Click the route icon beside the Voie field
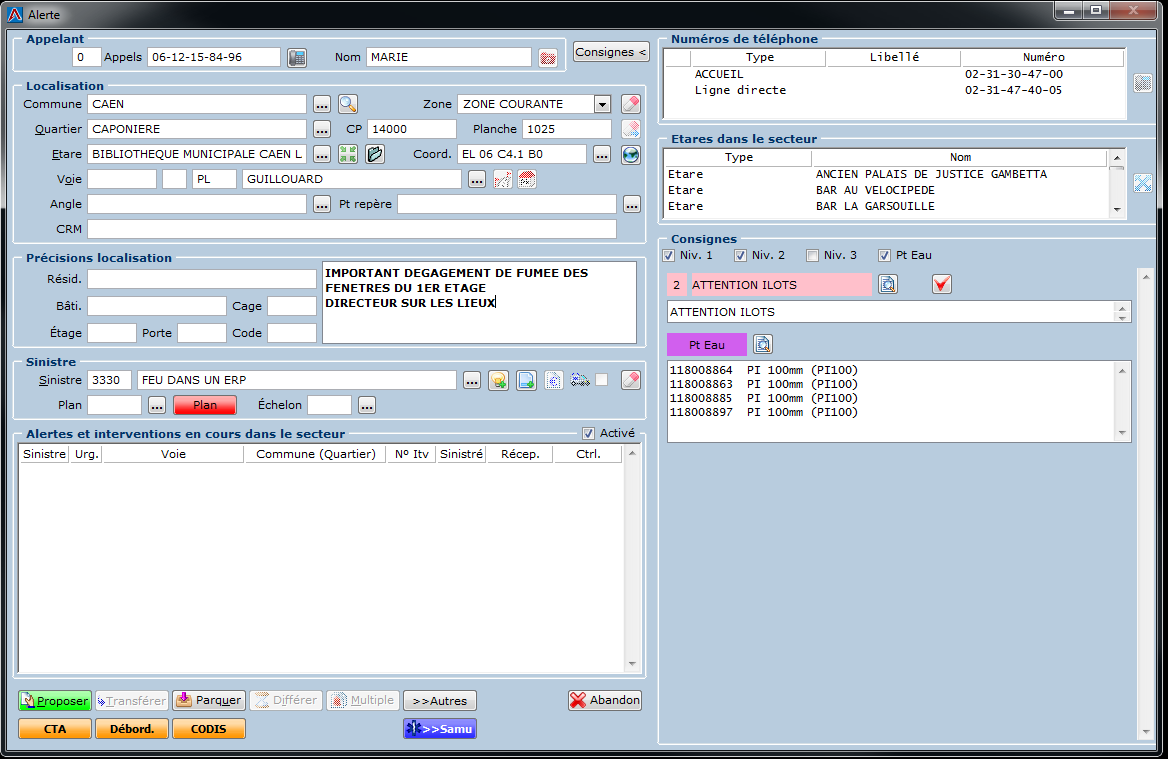Viewport: 1168px width, 759px height. coord(503,180)
